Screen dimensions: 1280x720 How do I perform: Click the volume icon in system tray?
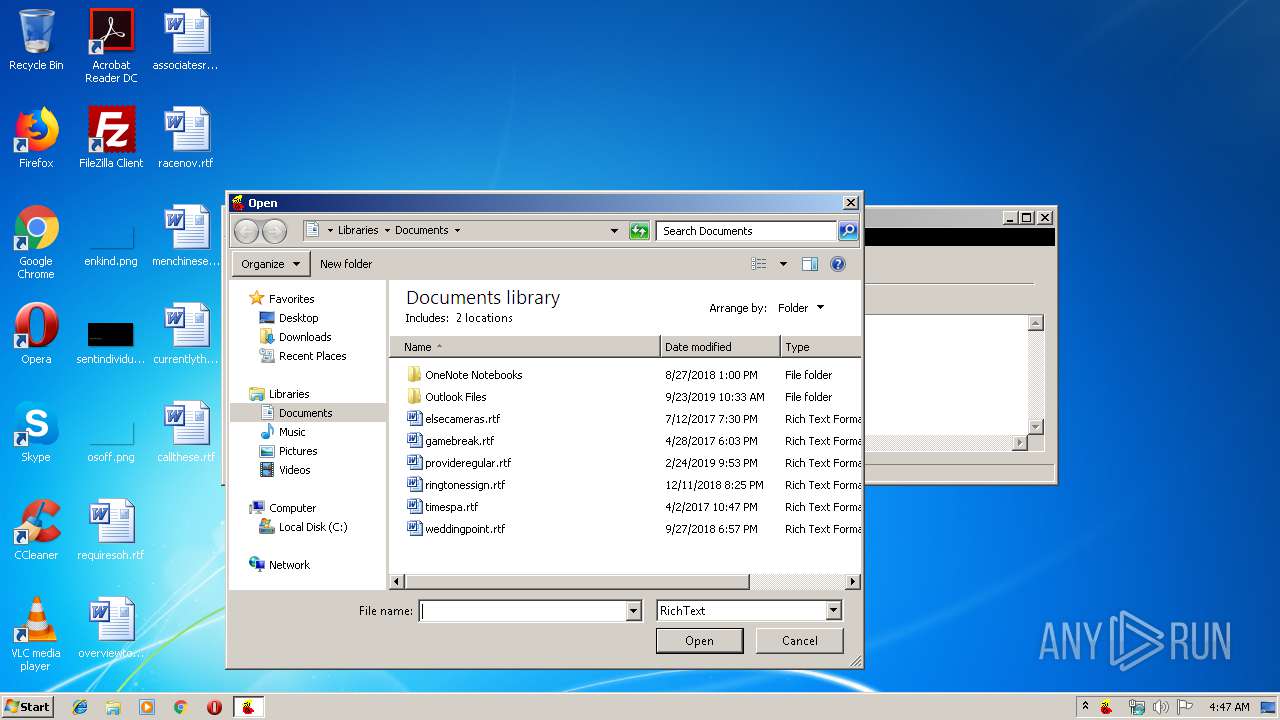[x=1161, y=707]
